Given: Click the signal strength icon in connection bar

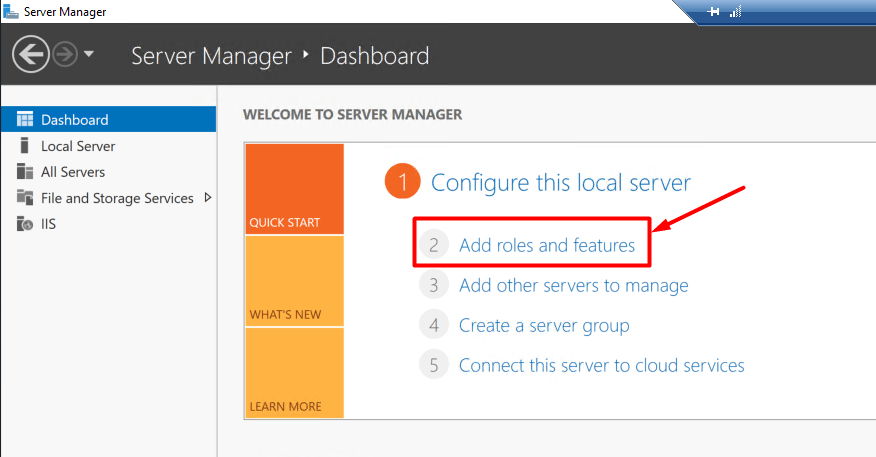Looking at the screenshot, I should 735,11.
